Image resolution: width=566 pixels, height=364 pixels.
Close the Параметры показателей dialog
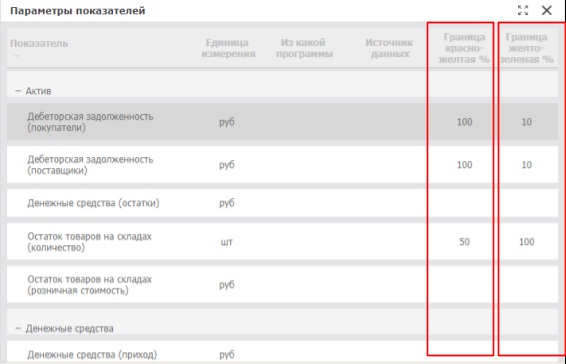[547, 10]
